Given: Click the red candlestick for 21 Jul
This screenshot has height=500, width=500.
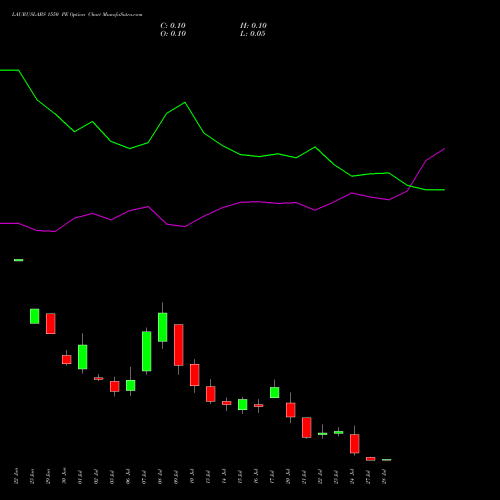Looking at the screenshot, I should pyautogui.click(x=307, y=427).
